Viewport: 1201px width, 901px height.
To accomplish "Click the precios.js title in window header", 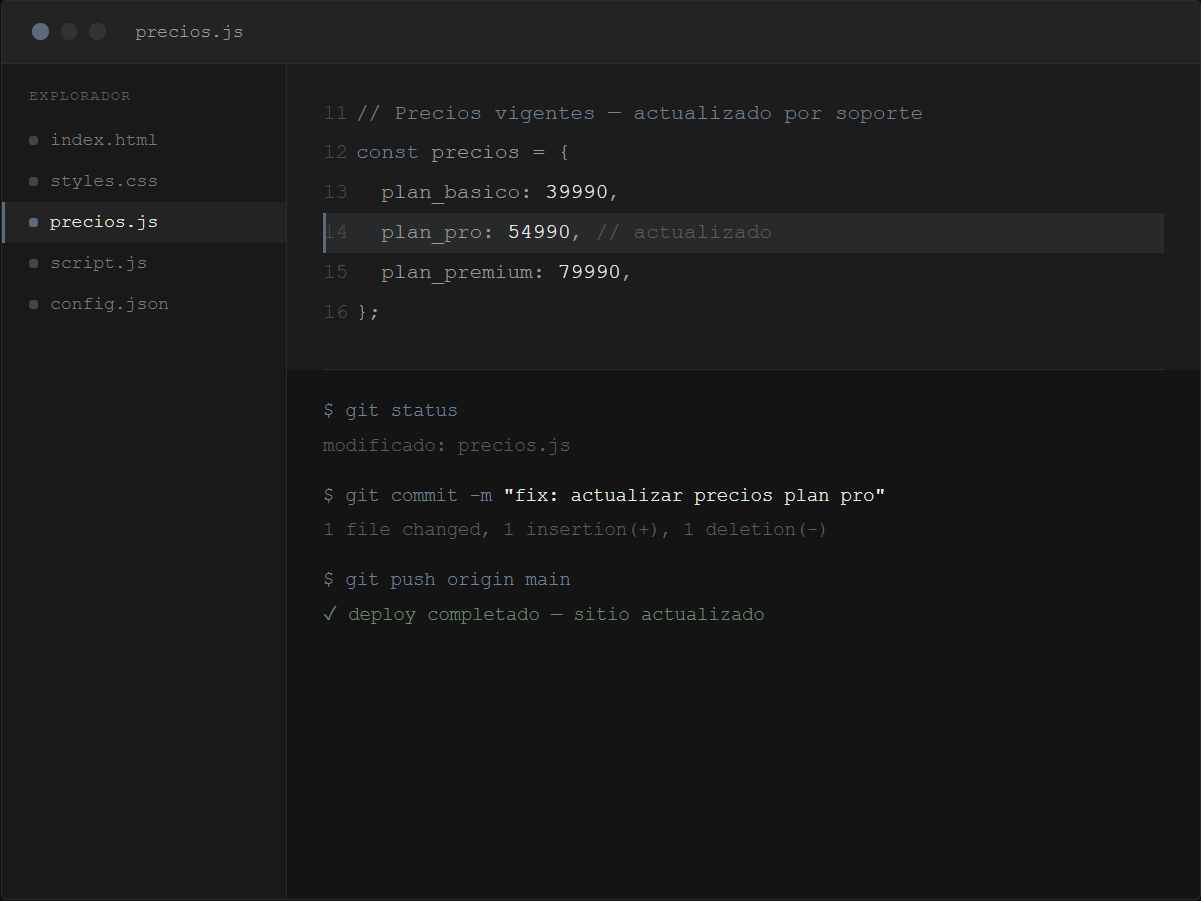I will (x=189, y=32).
